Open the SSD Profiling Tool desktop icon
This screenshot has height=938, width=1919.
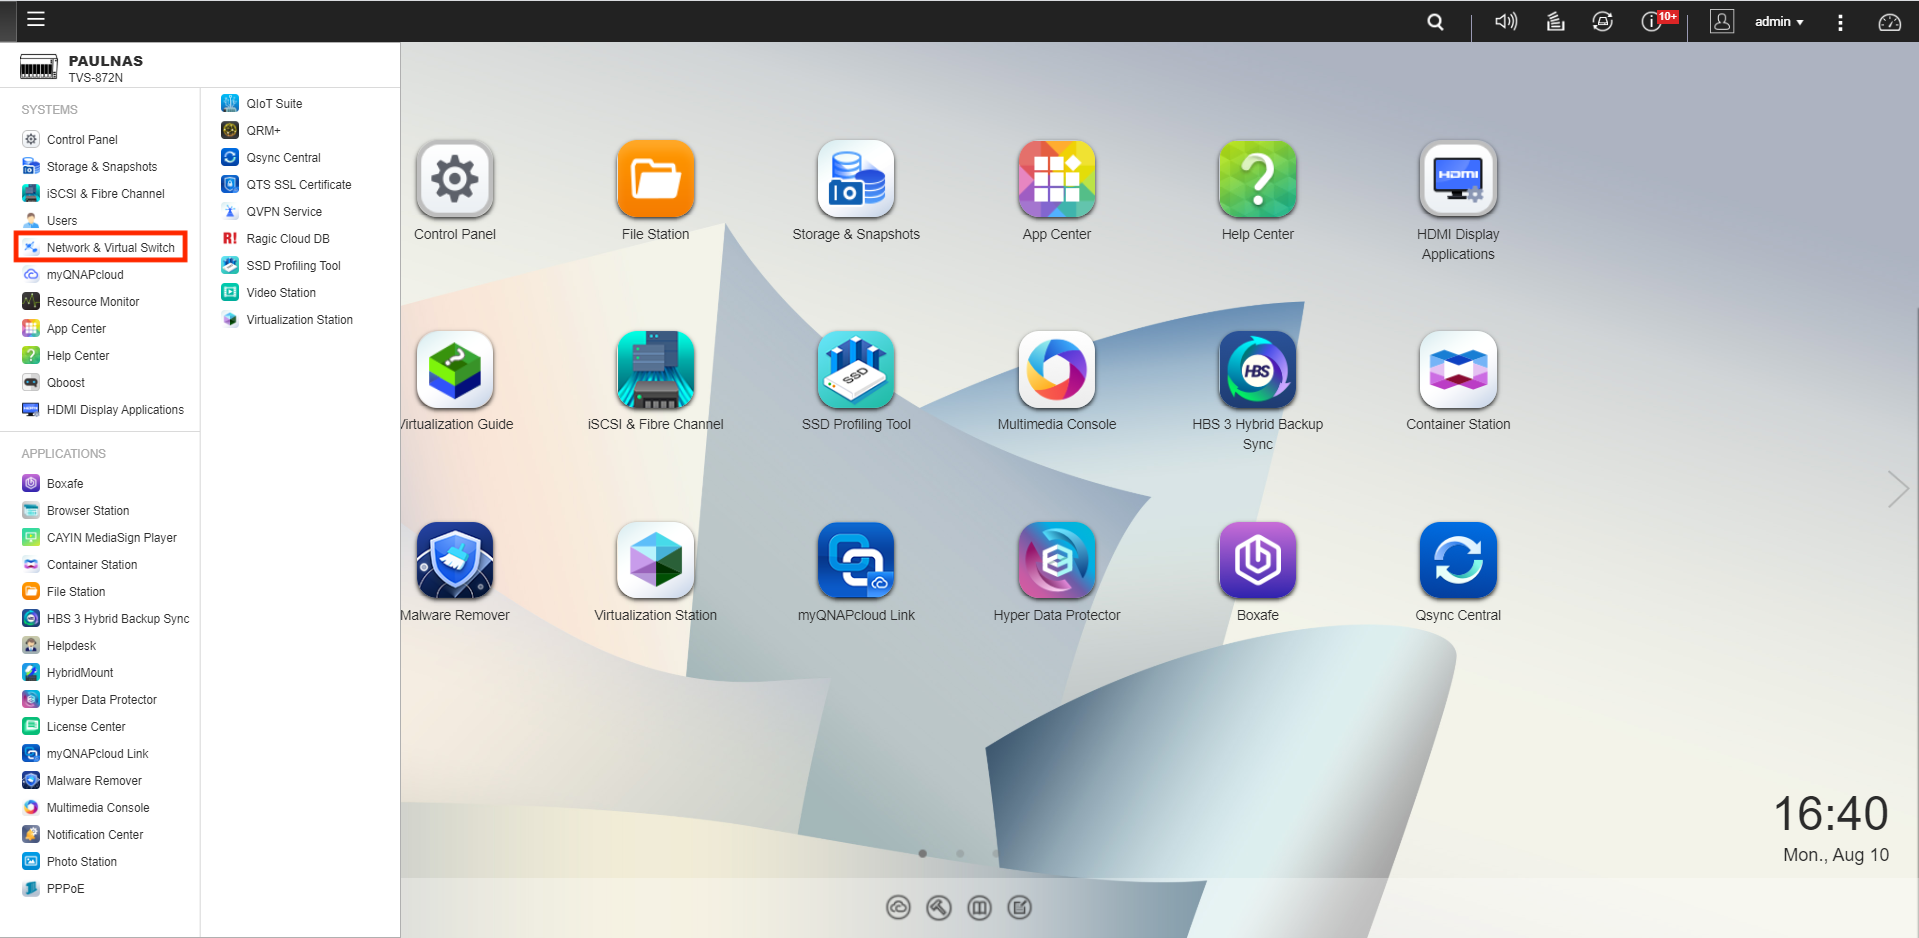[x=855, y=371]
